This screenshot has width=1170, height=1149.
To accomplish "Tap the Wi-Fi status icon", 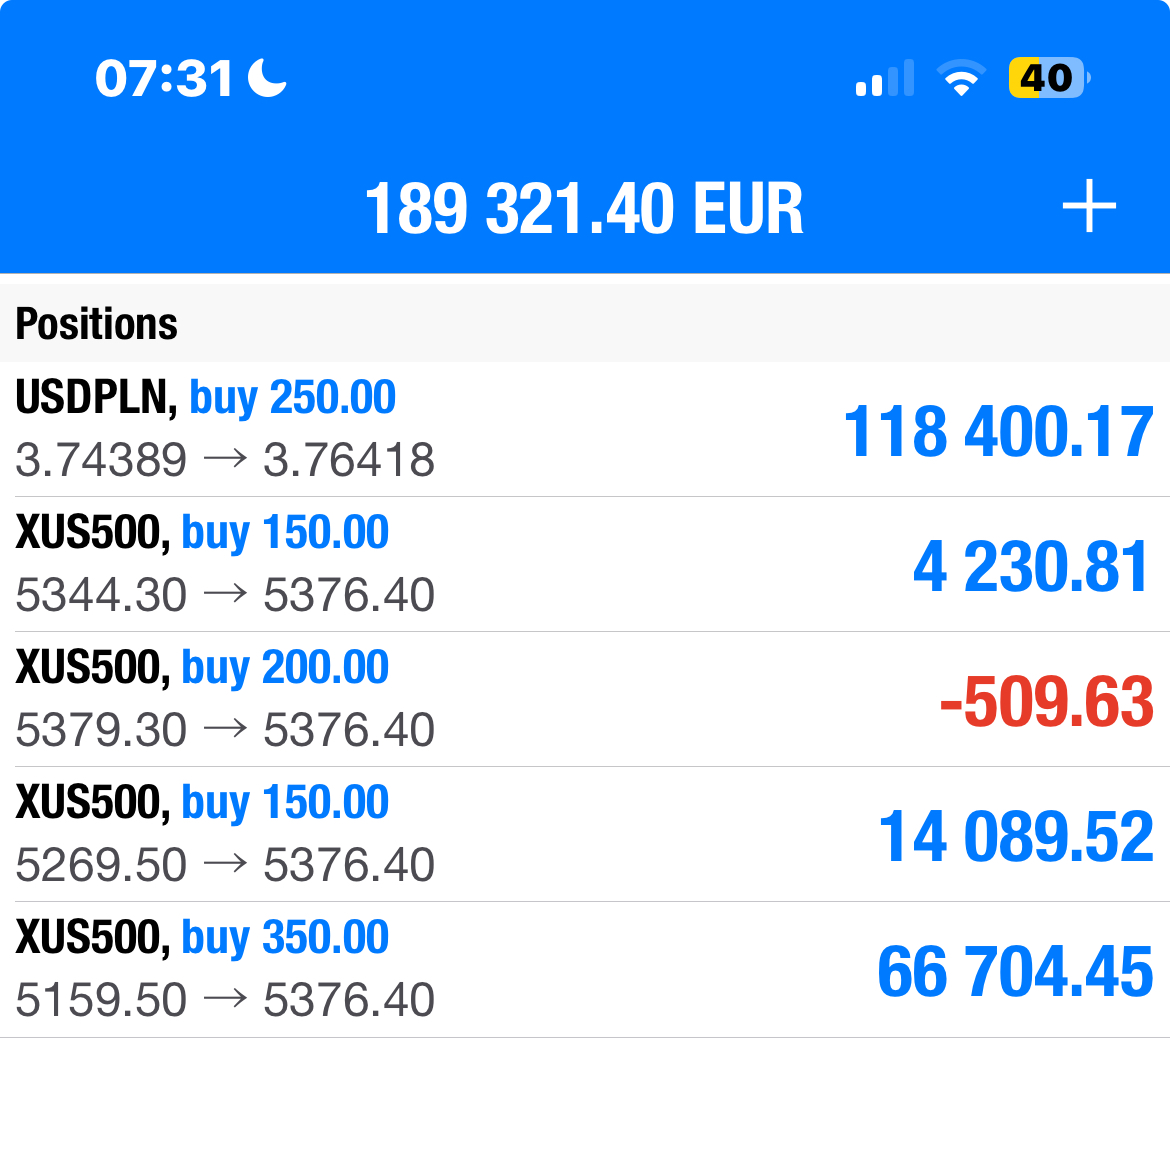I will [x=961, y=78].
